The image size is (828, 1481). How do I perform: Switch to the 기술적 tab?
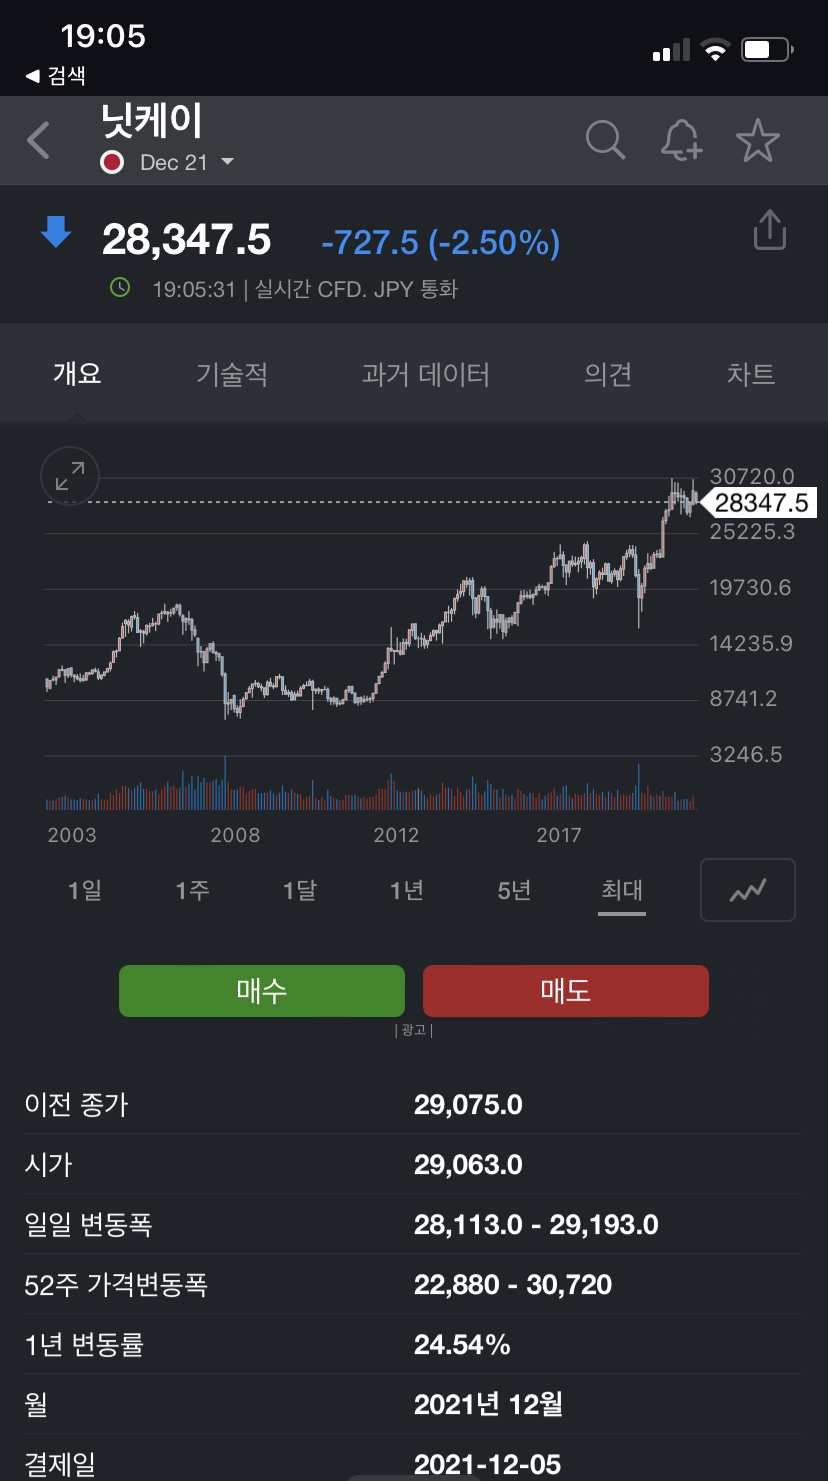point(232,375)
